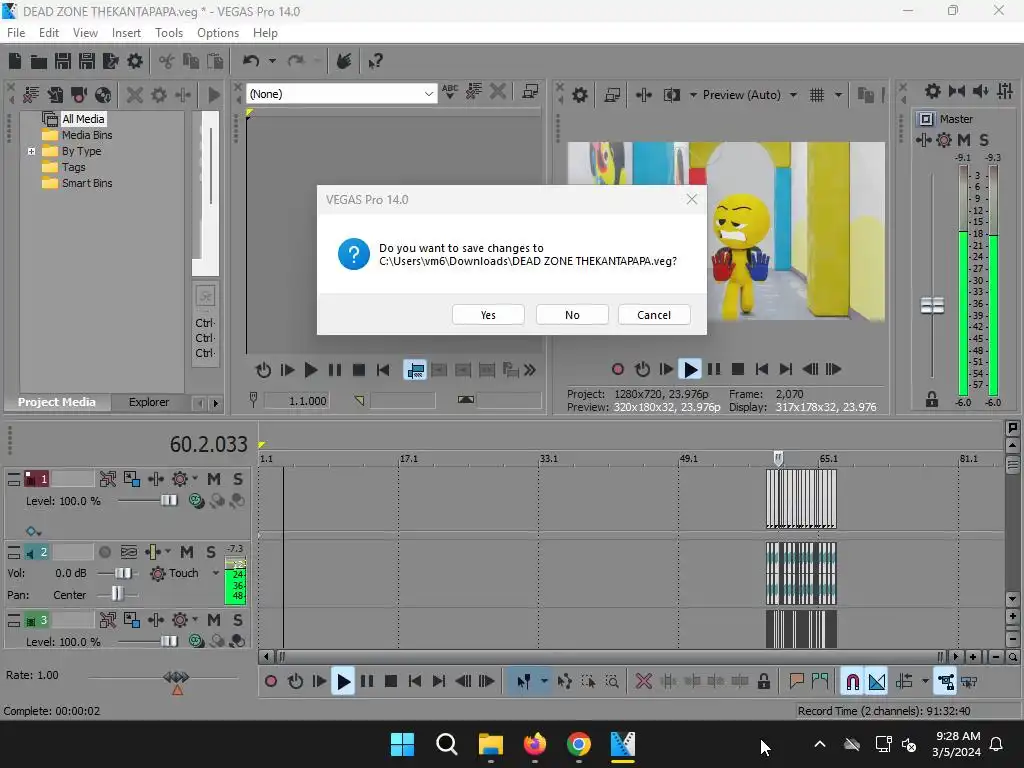This screenshot has height=768, width=1024.
Task: Click the Undo arrow icon
Action: [x=251, y=61]
